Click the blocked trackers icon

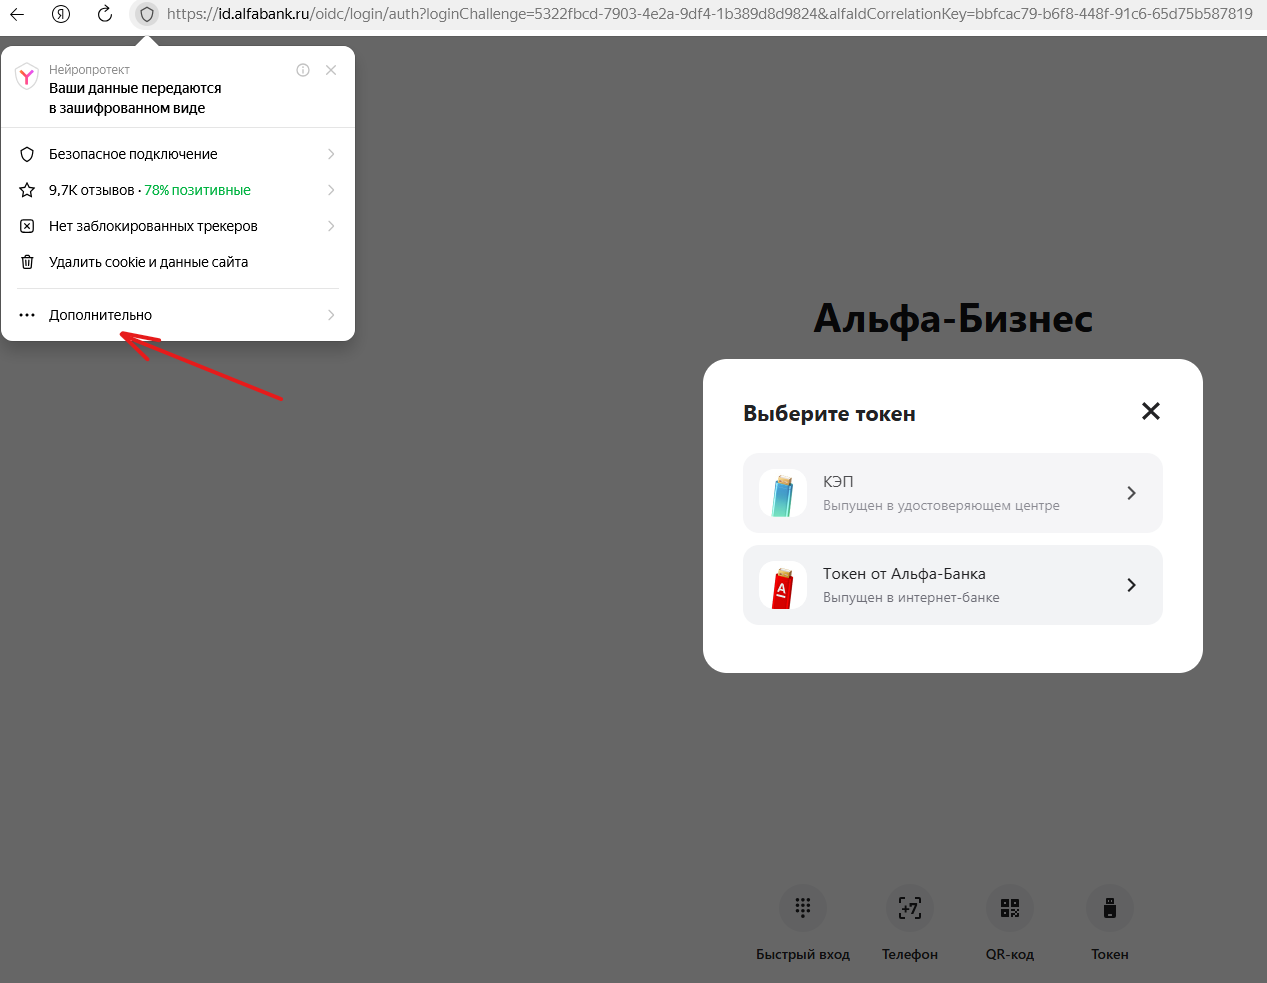pyautogui.click(x=27, y=226)
